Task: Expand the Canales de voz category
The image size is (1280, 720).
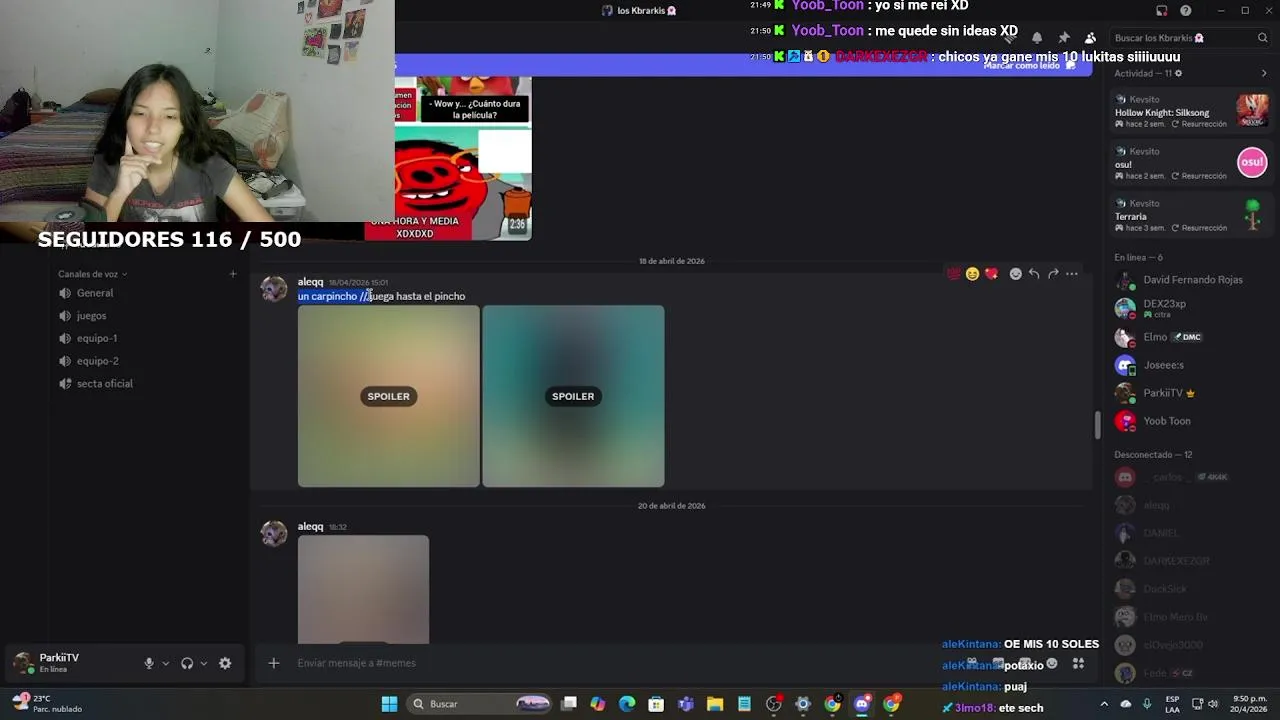Action: click(92, 274)
